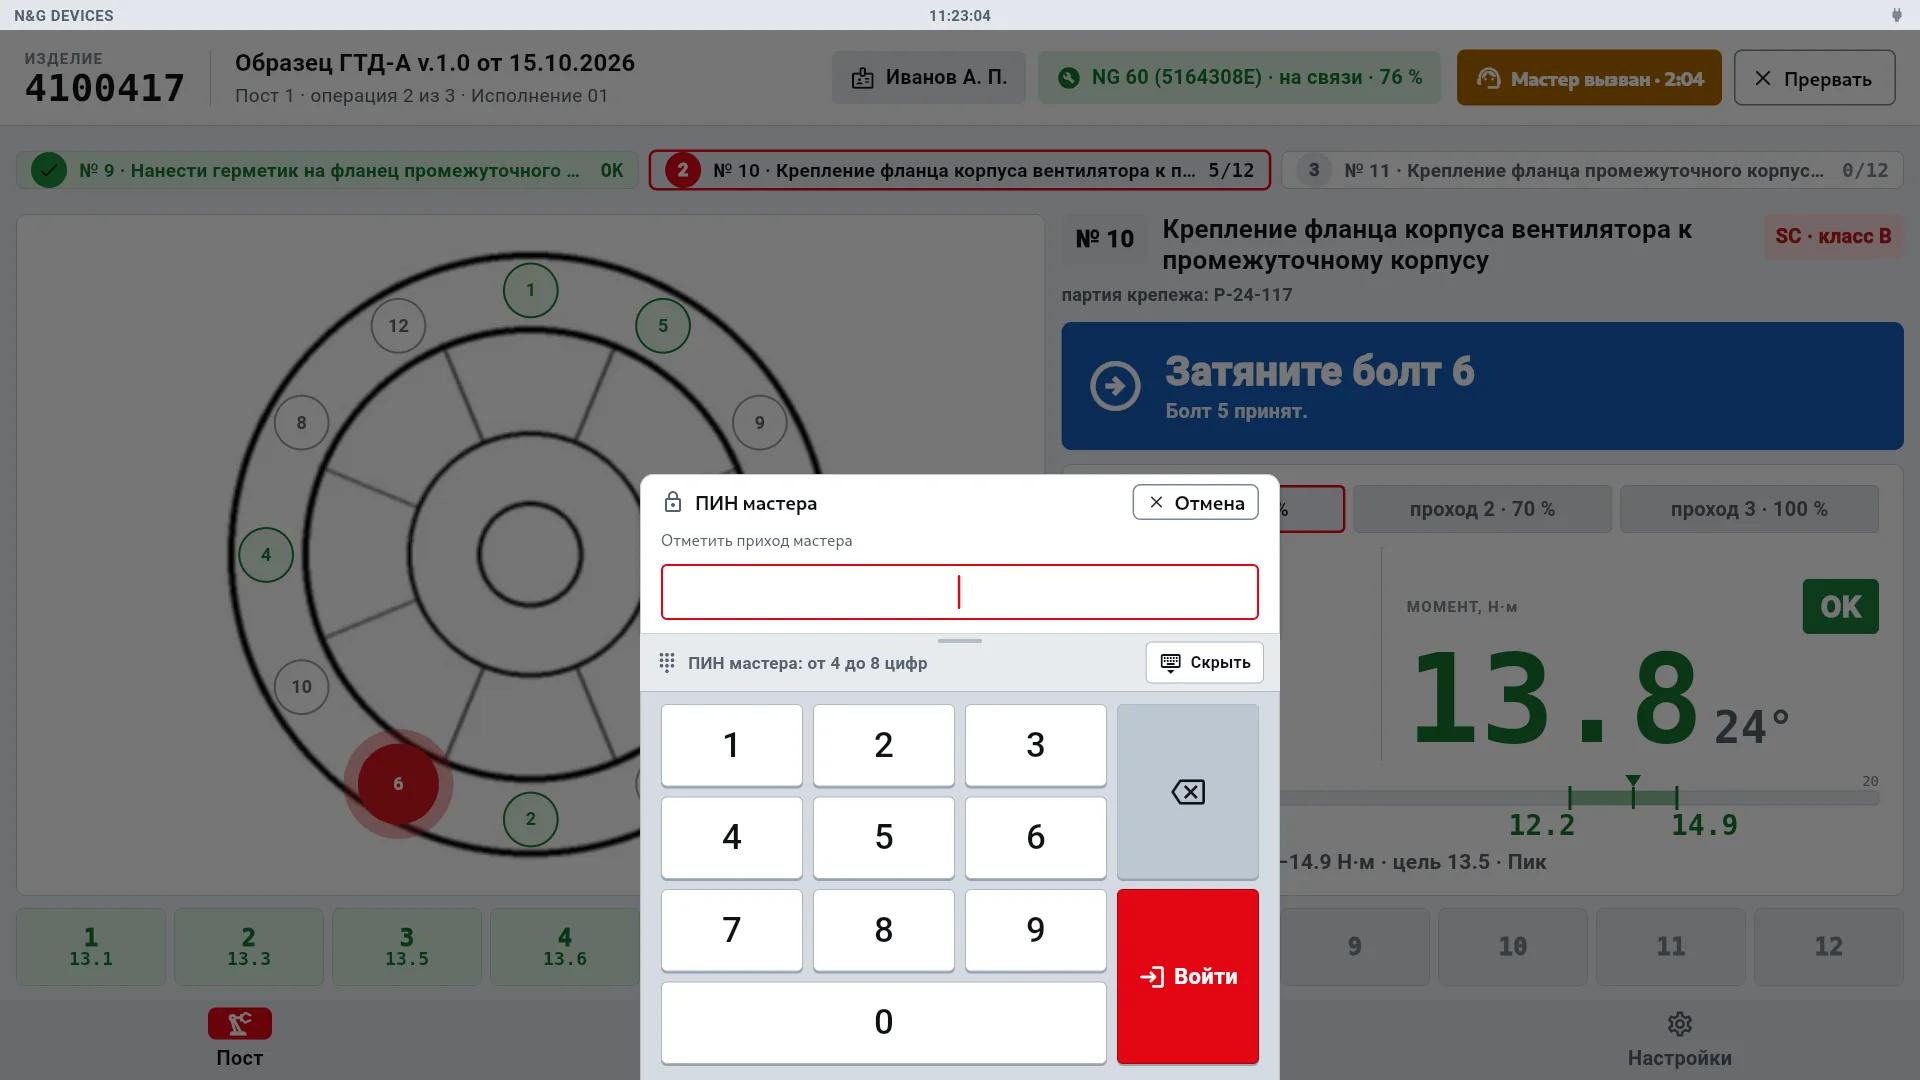The width and height of the screenshot is (1920, 1080).
Task: Click the green checkmark of step № 9
Action: point(48,170)
